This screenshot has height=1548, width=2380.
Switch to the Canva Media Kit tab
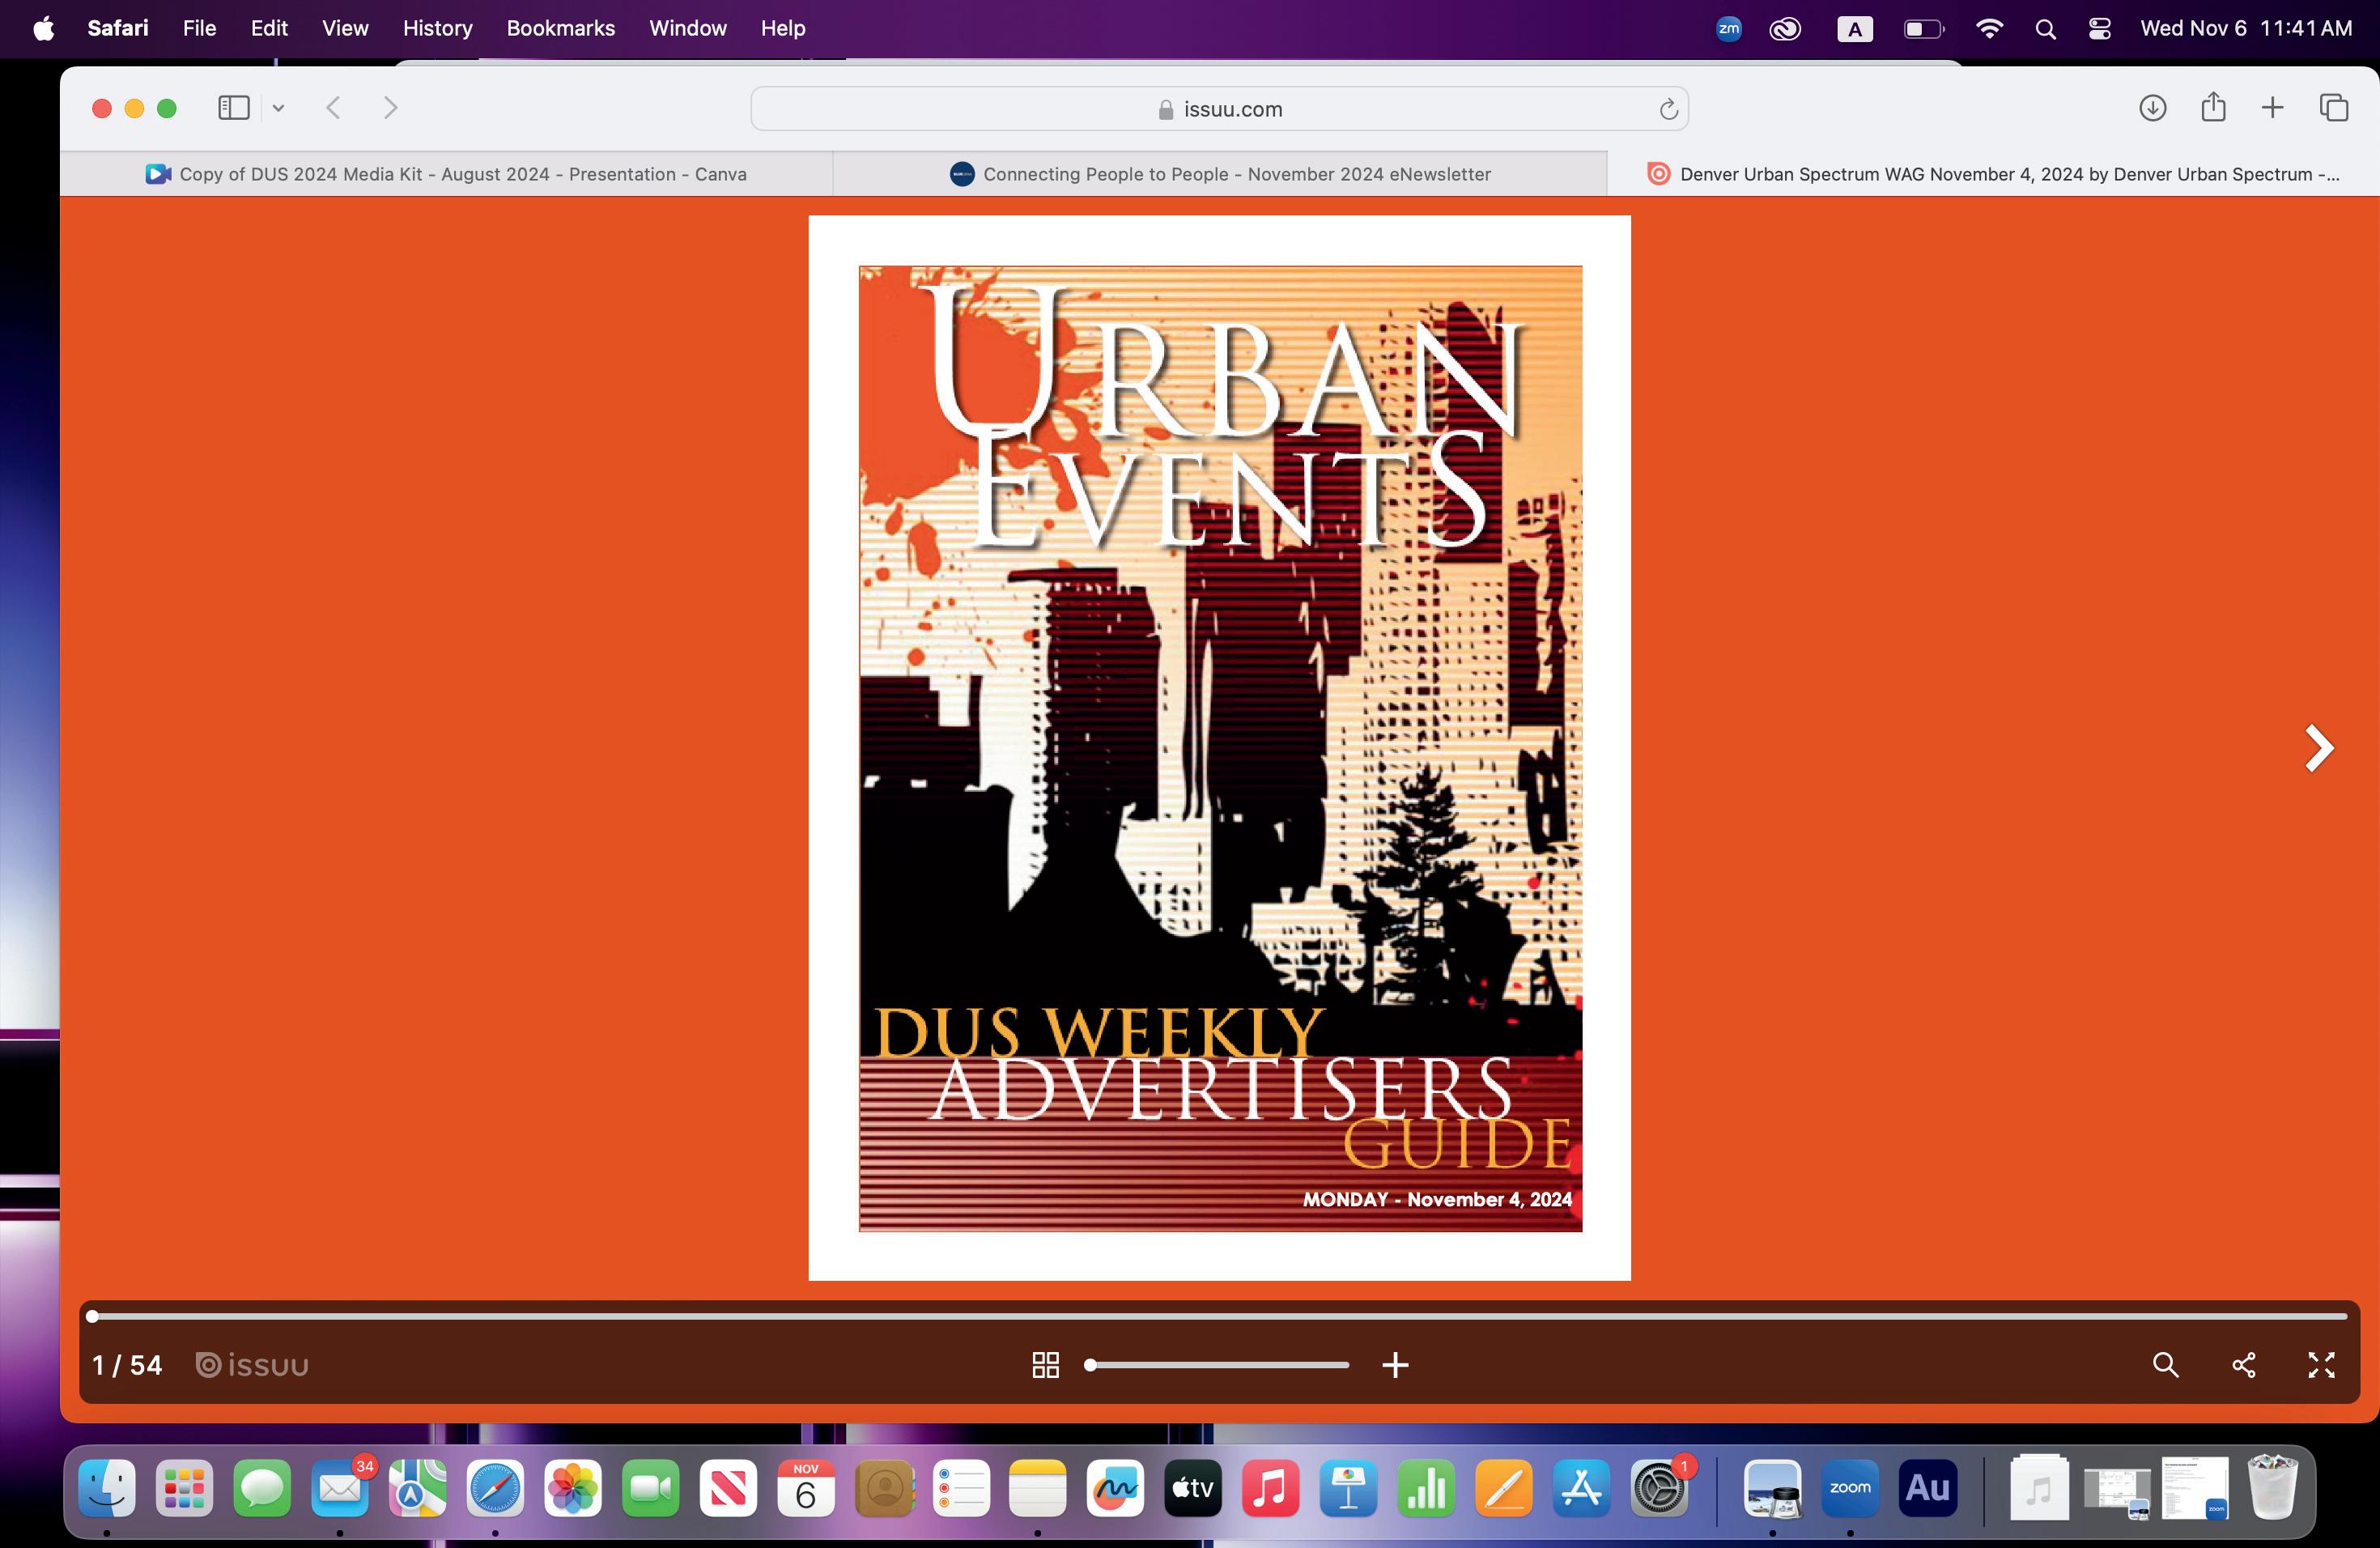pos(446,174)
